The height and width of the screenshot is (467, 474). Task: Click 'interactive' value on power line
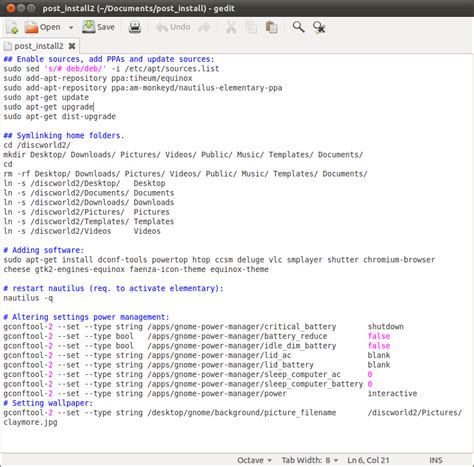(392, 394)
